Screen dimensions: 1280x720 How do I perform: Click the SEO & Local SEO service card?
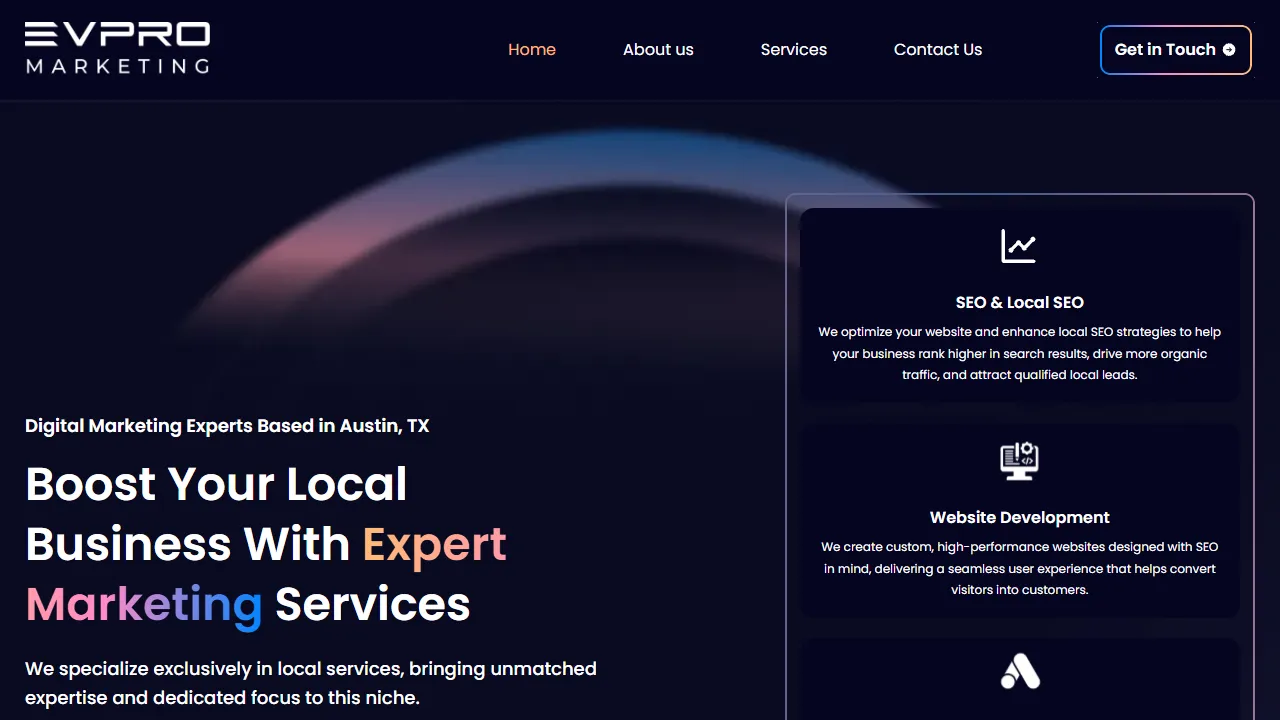[1019, 305]
